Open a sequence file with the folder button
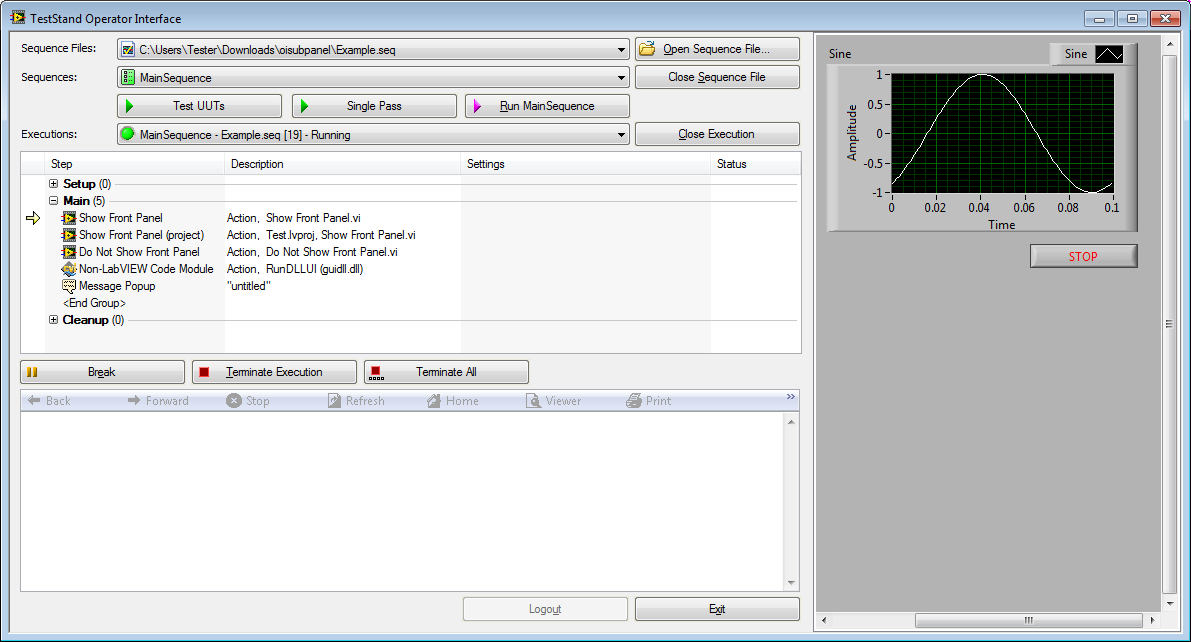1191x642 pixels. coord(717,49)
